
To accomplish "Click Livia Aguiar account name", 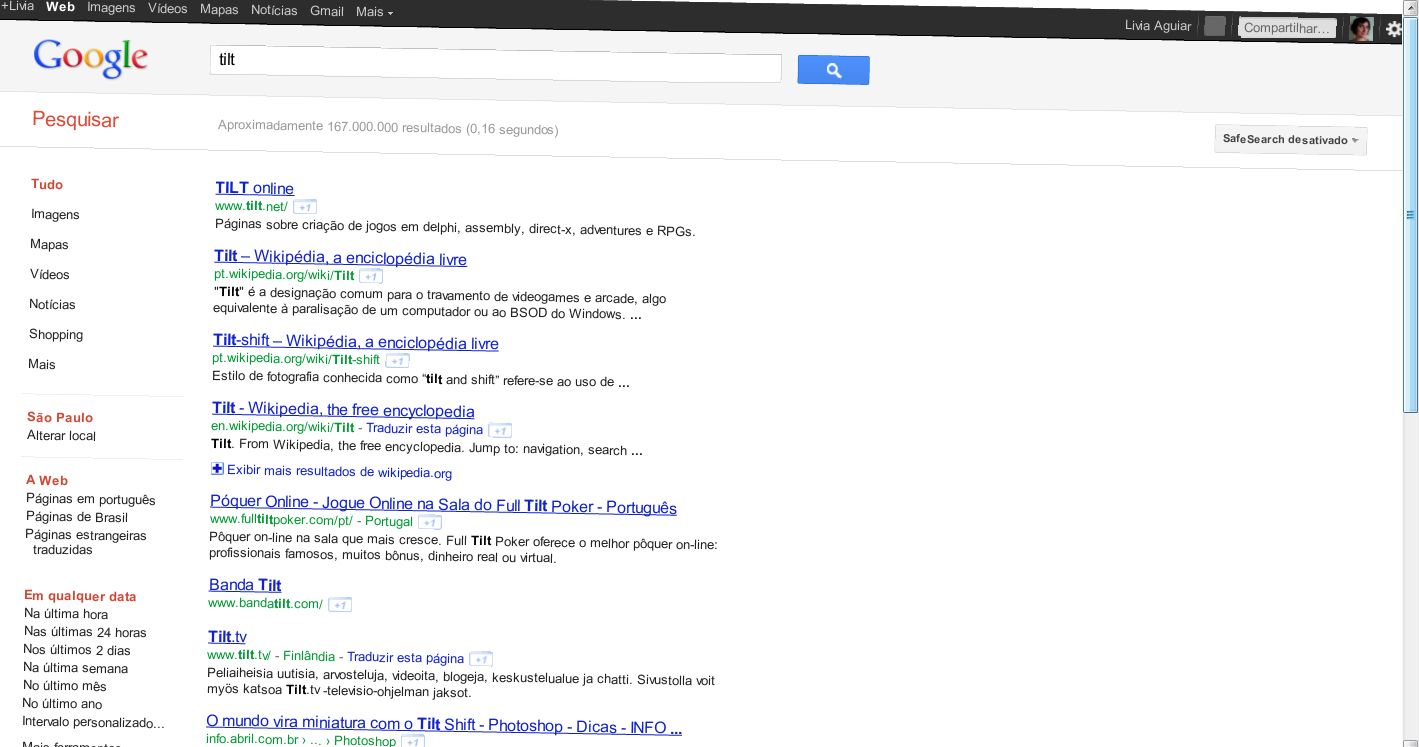I will [x=1157, y=26].
